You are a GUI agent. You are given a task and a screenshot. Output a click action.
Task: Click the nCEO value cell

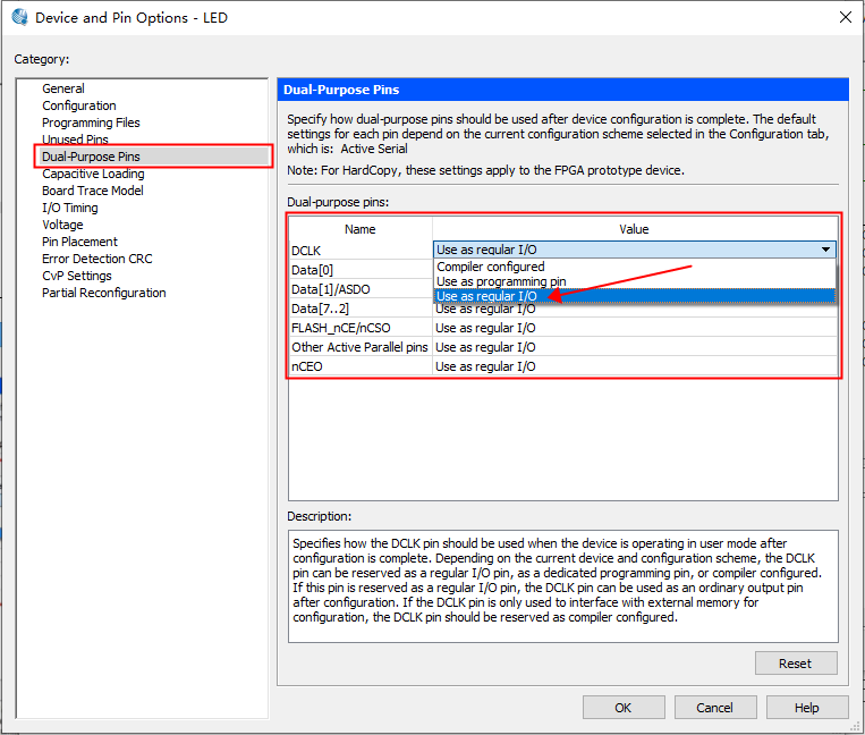pyautogui.click(x=634, y=367)
